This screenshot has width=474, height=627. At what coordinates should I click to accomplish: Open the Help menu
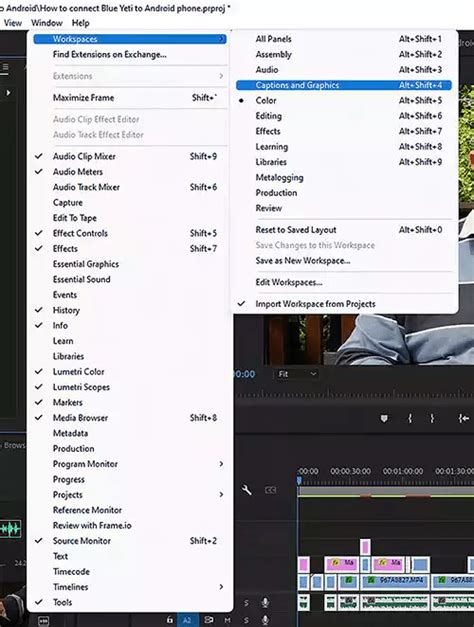pos(80,23)
